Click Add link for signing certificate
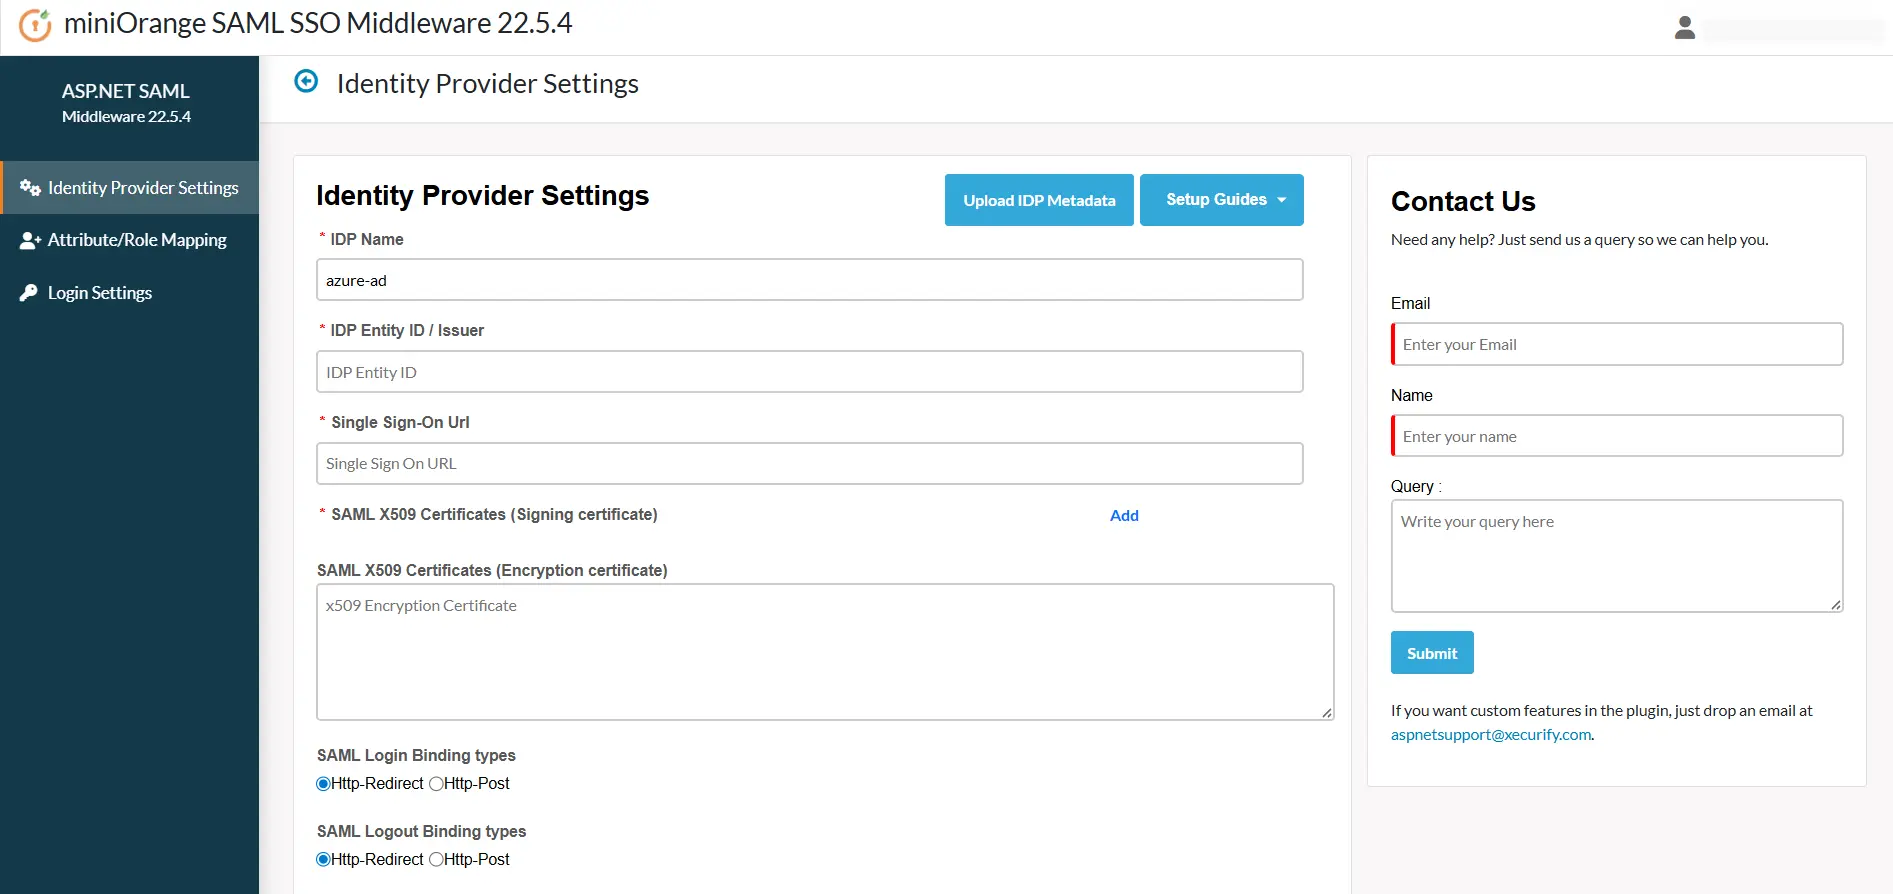The width and height of the screenshot is (1893, 894). (x=1124, y=516)
